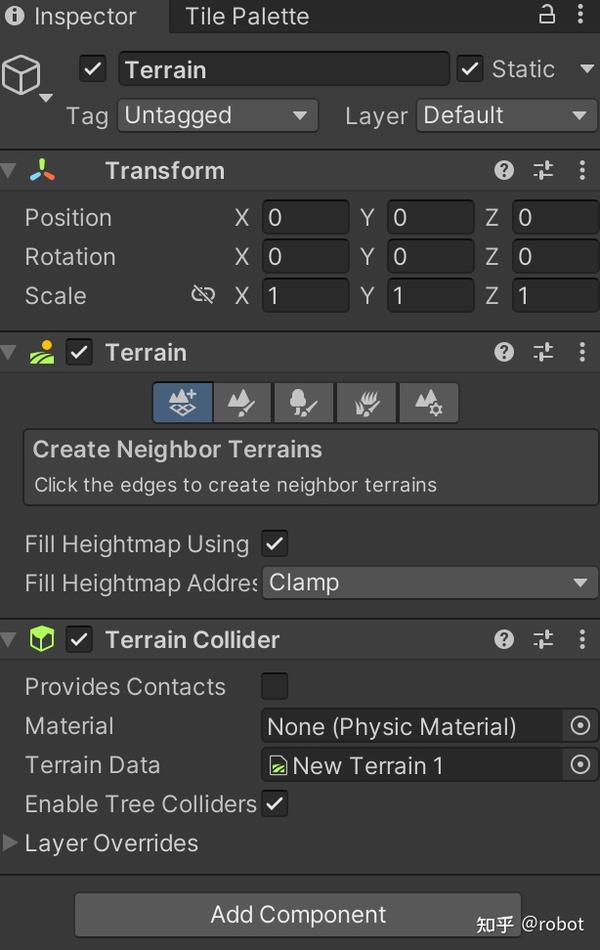The image size is (600, 950).
Task: Click the Scale constrain proportions link icon
Action: (203, 295)
